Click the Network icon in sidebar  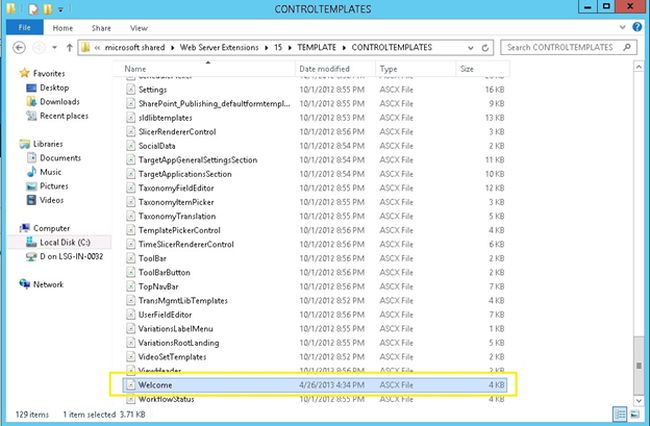(x=24, y=284)
